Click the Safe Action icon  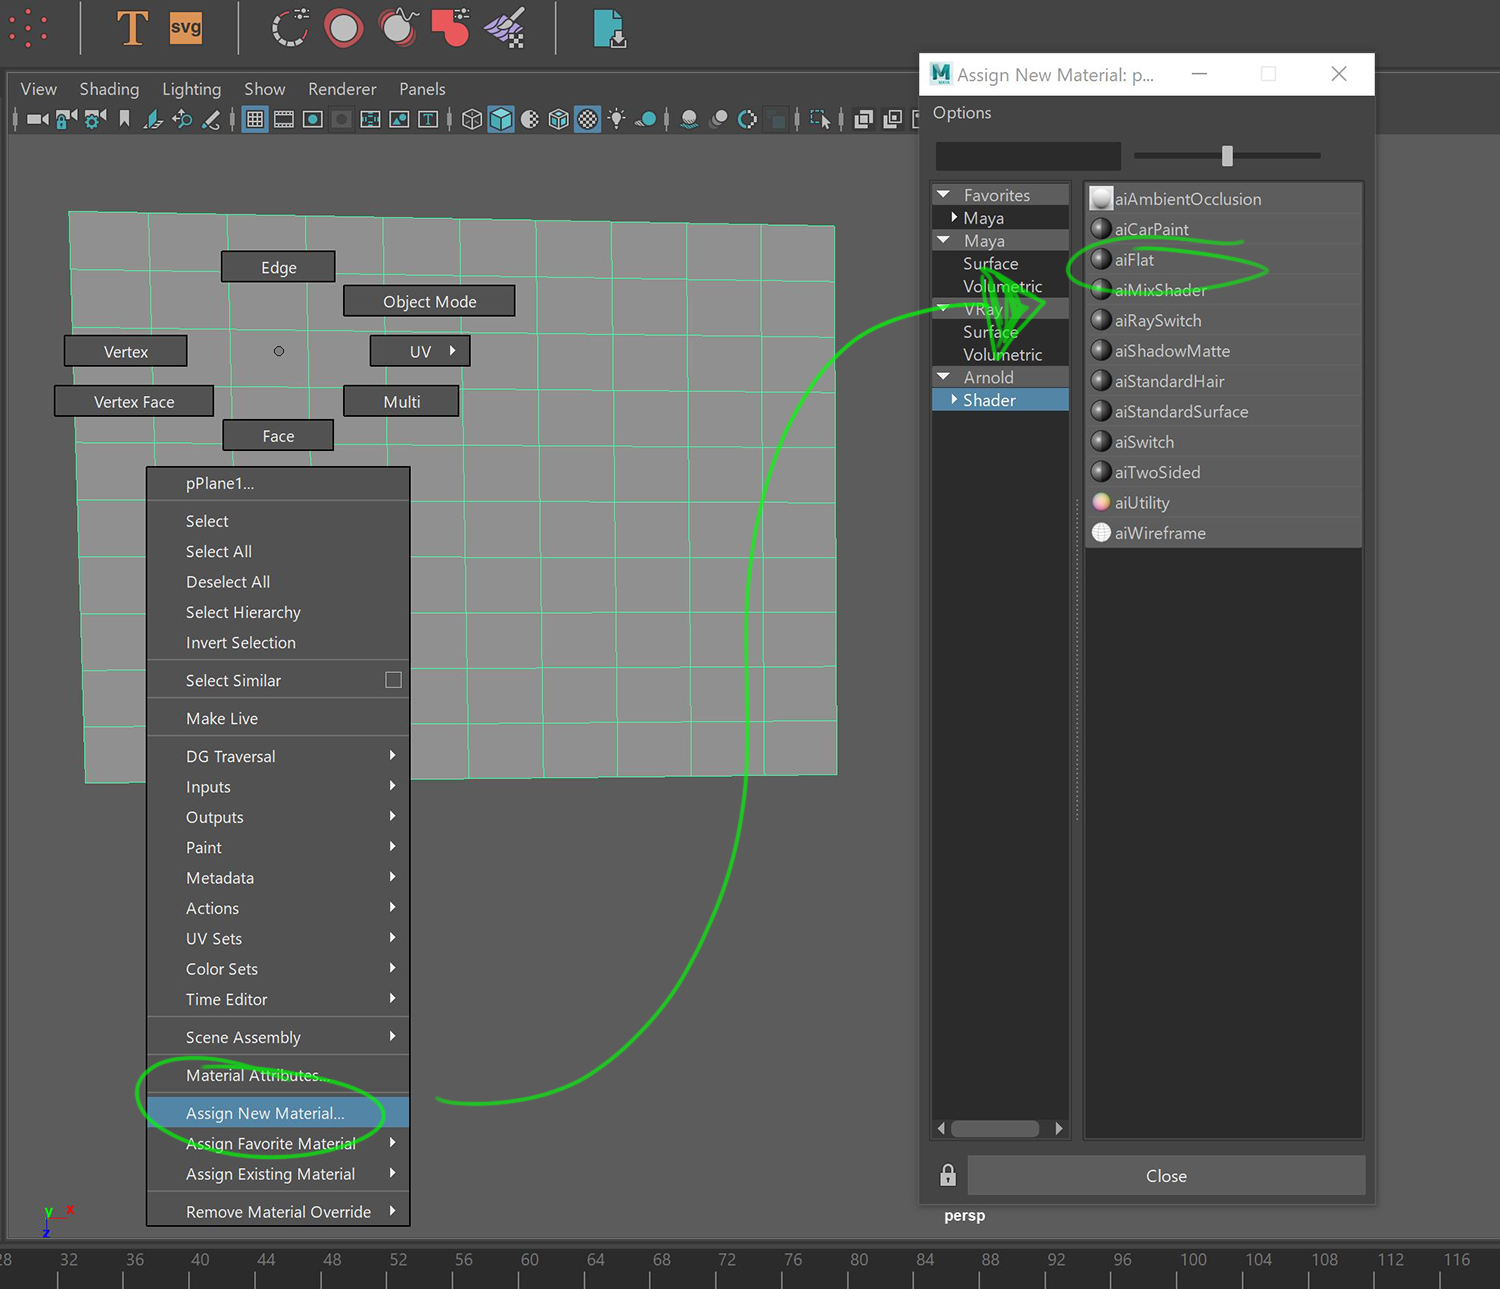click(x=399, y=120)
